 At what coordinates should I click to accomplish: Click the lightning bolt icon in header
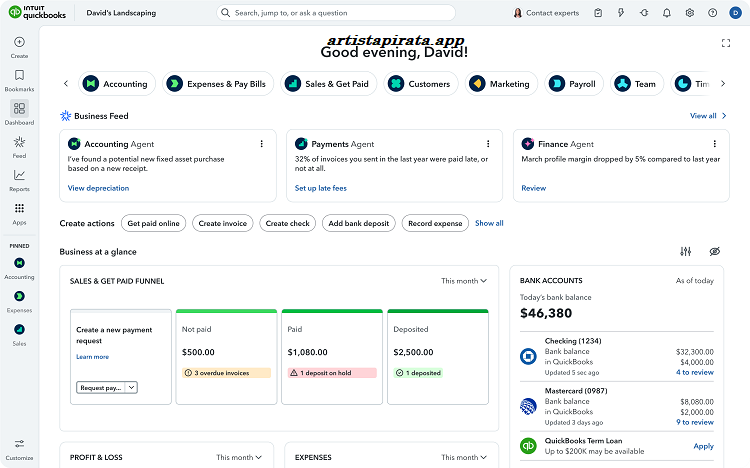click(x=621, y=13)
